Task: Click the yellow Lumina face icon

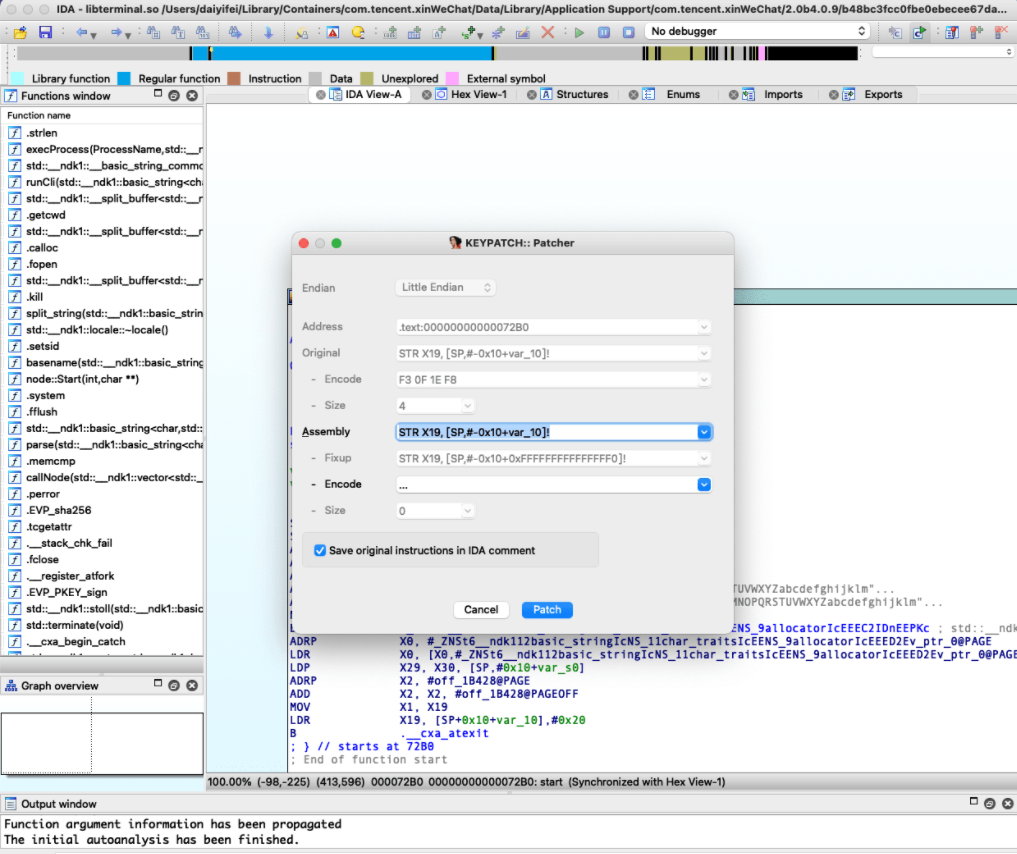Action: click(x=357, y=32)
